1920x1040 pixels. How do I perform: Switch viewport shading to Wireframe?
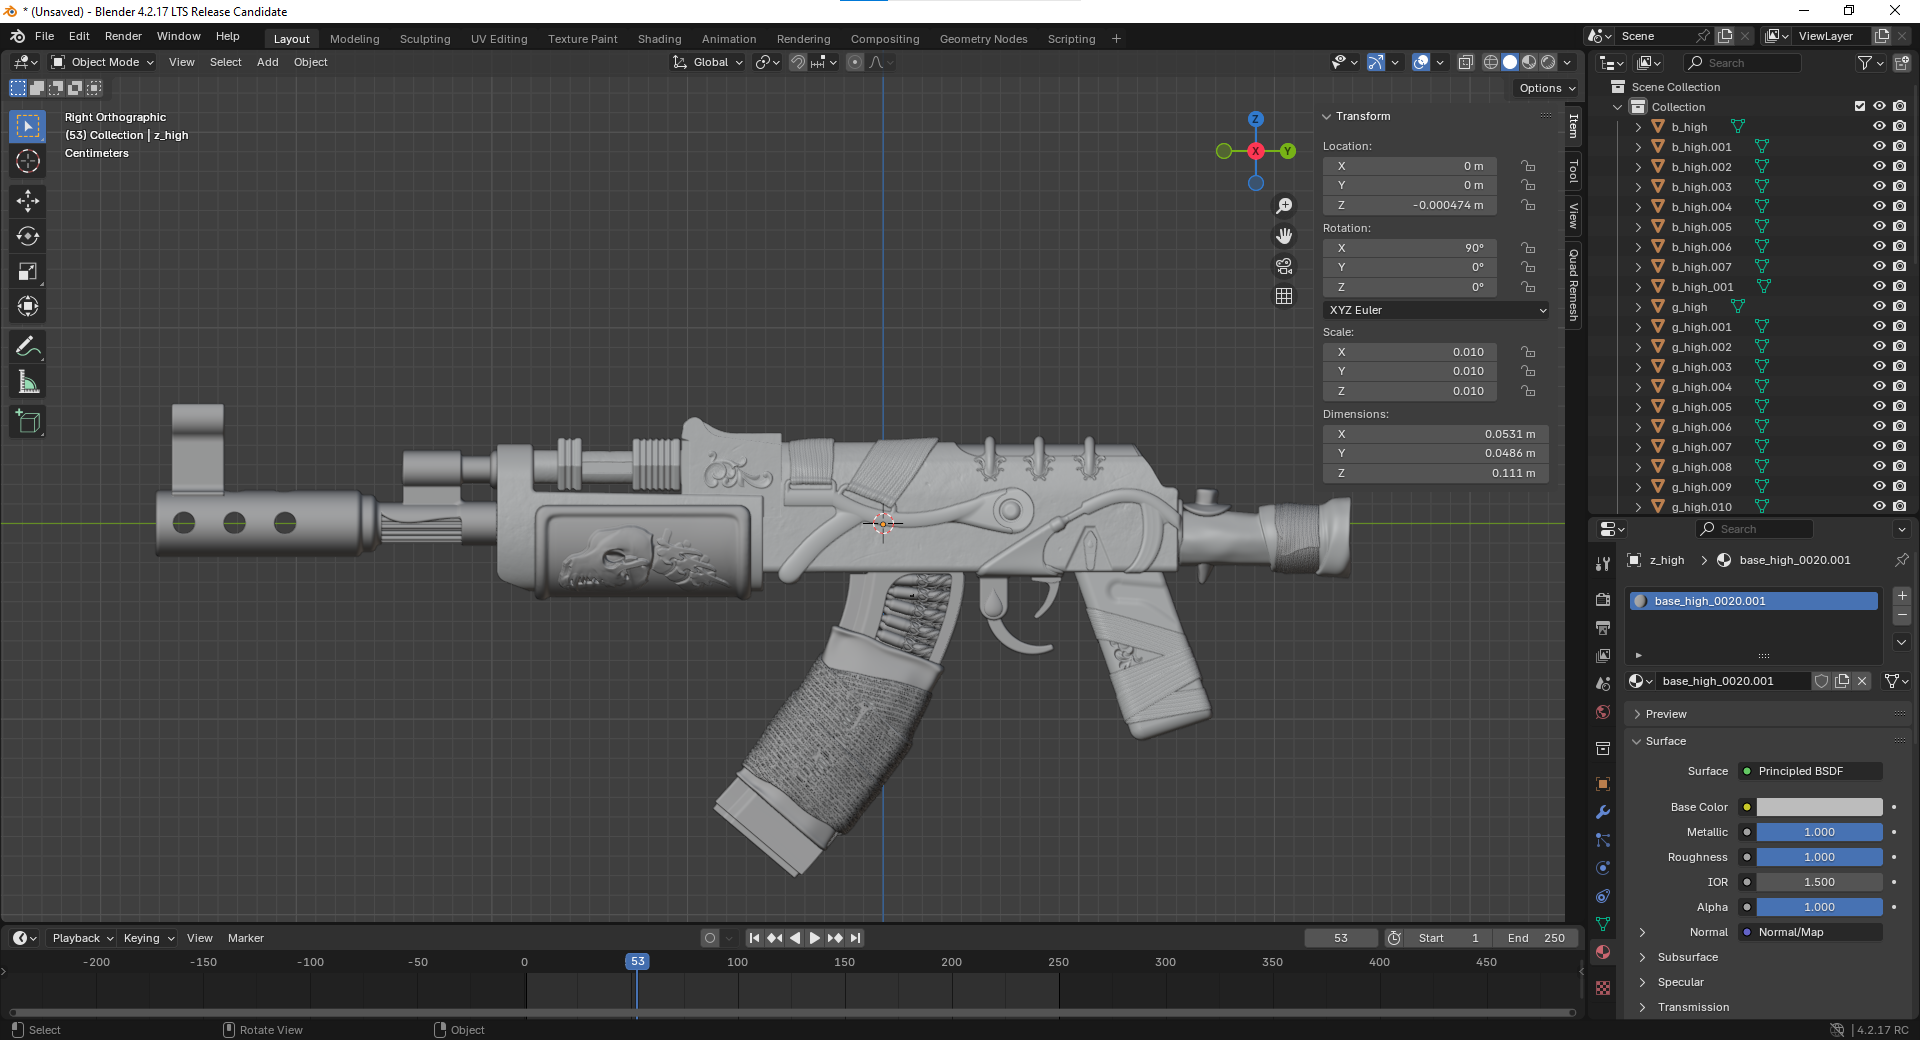click(1491, 62)
